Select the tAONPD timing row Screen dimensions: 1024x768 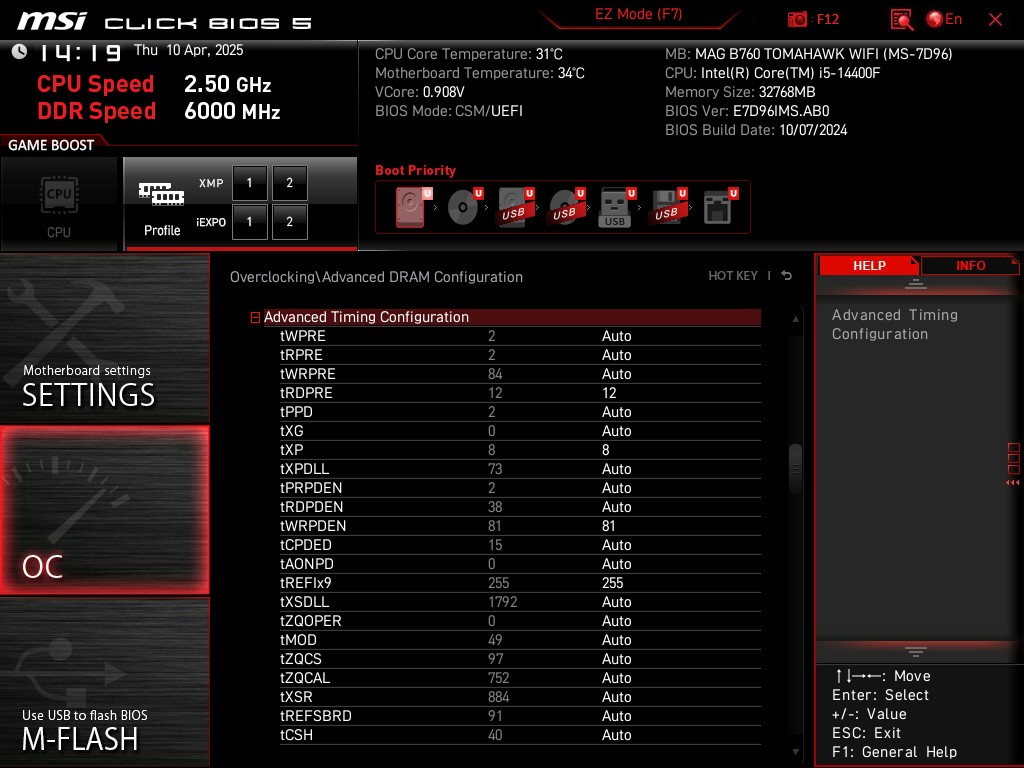520,564
